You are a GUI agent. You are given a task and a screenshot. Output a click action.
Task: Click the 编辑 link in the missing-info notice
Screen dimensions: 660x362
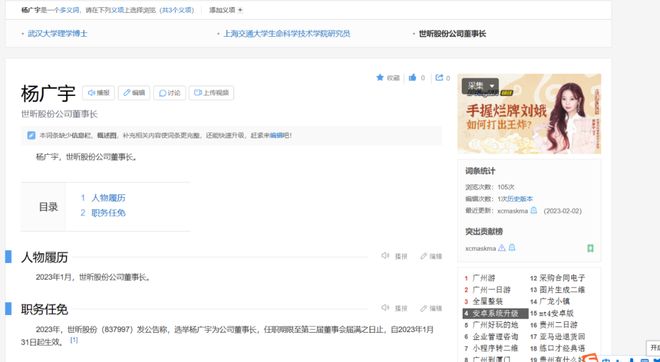coord(277,136)
